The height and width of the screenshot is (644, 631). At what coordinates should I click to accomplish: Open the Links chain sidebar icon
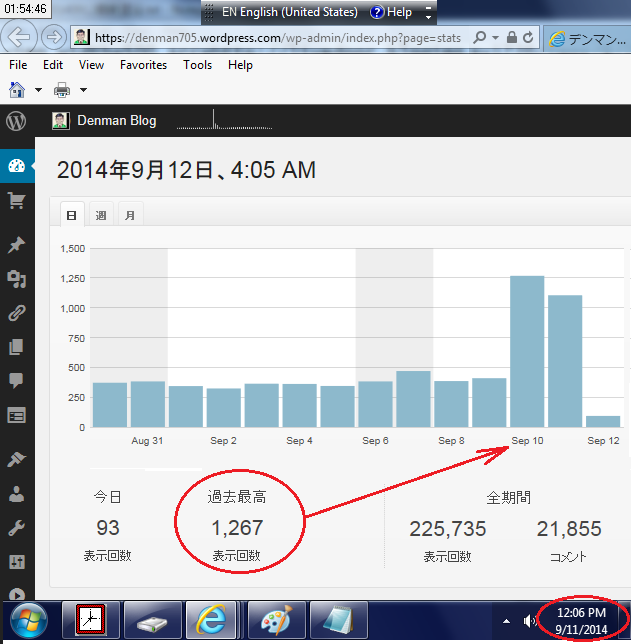(16, 313)
